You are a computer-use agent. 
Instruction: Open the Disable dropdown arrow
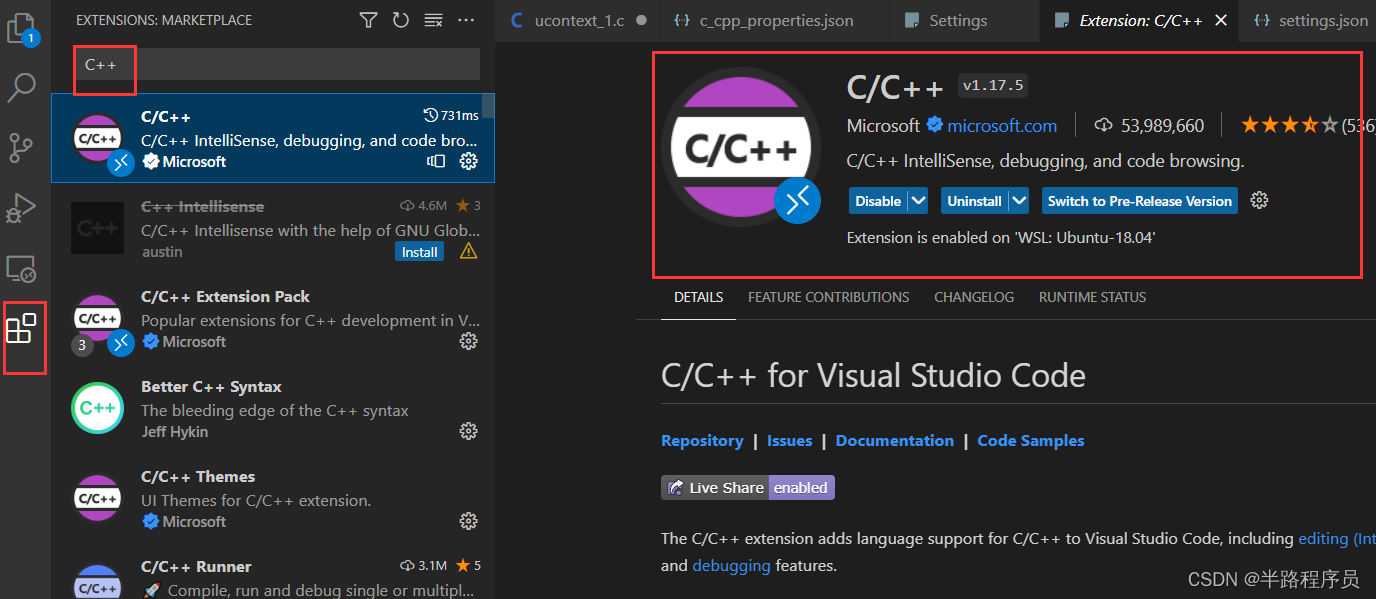coord(916,200)
